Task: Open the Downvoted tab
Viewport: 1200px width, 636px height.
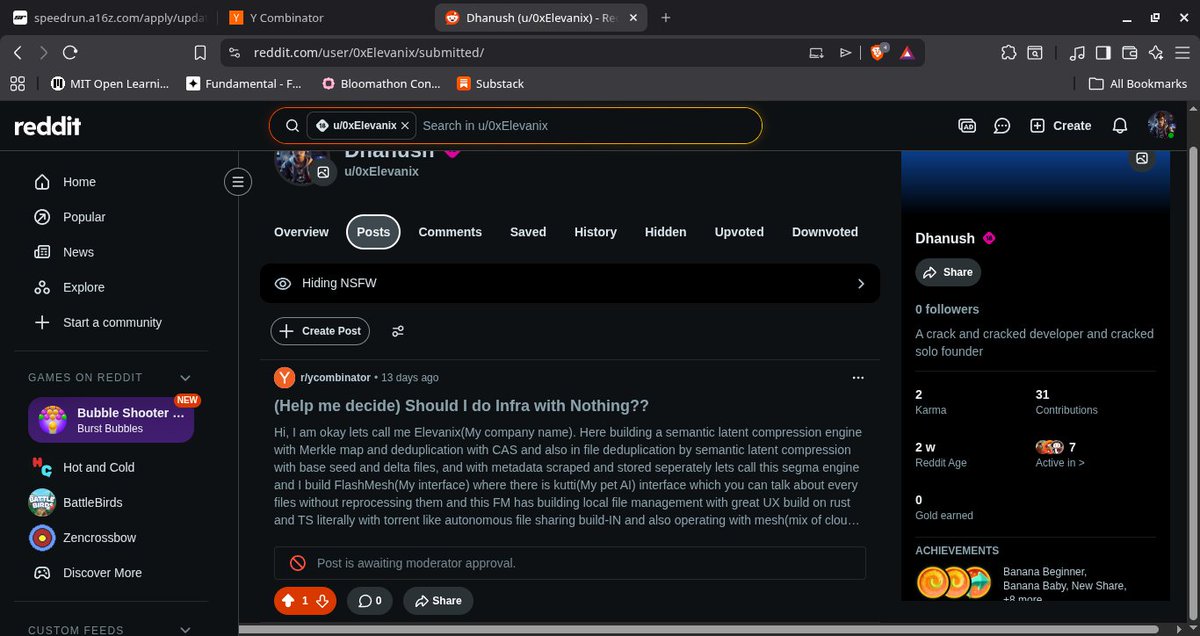Action: (x=825, y=232)
